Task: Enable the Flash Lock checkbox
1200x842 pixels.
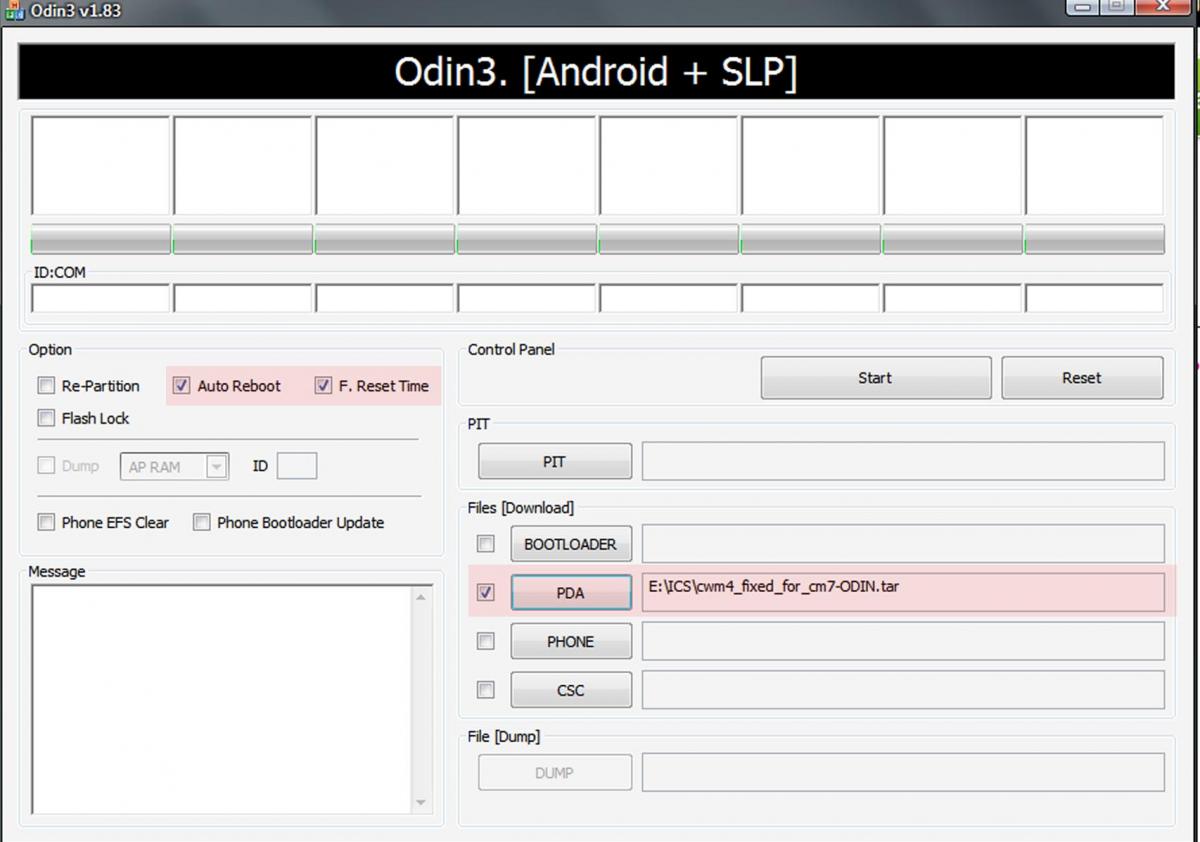Action: (46, 418)
